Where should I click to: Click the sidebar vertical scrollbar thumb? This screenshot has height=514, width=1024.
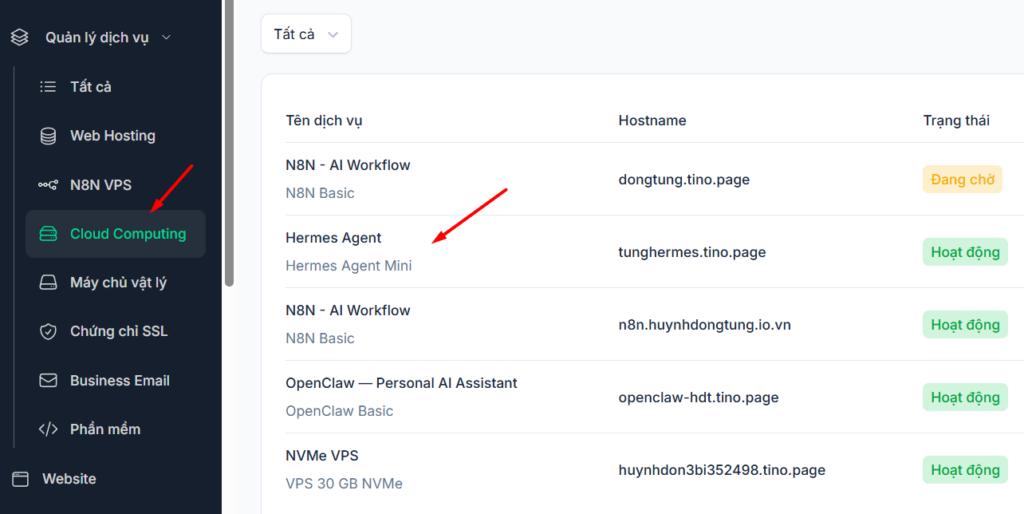(x=229, y=142)
